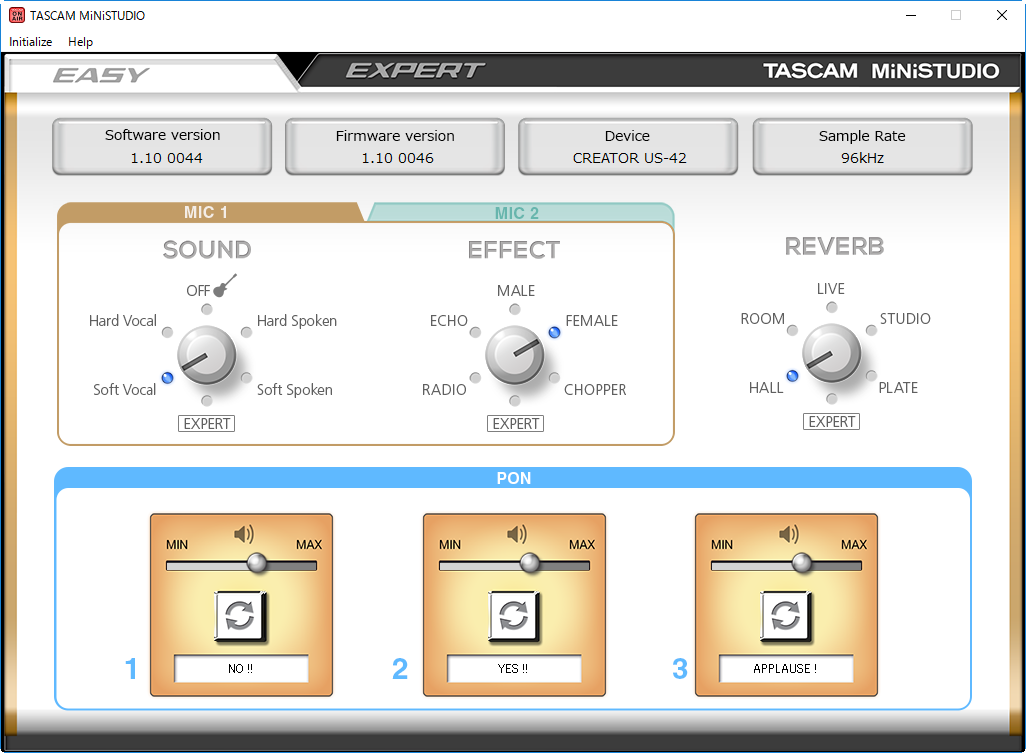
Task: Click the PON 2 volume slider handle
Action: pyautogui.click(x=530, y=563)
